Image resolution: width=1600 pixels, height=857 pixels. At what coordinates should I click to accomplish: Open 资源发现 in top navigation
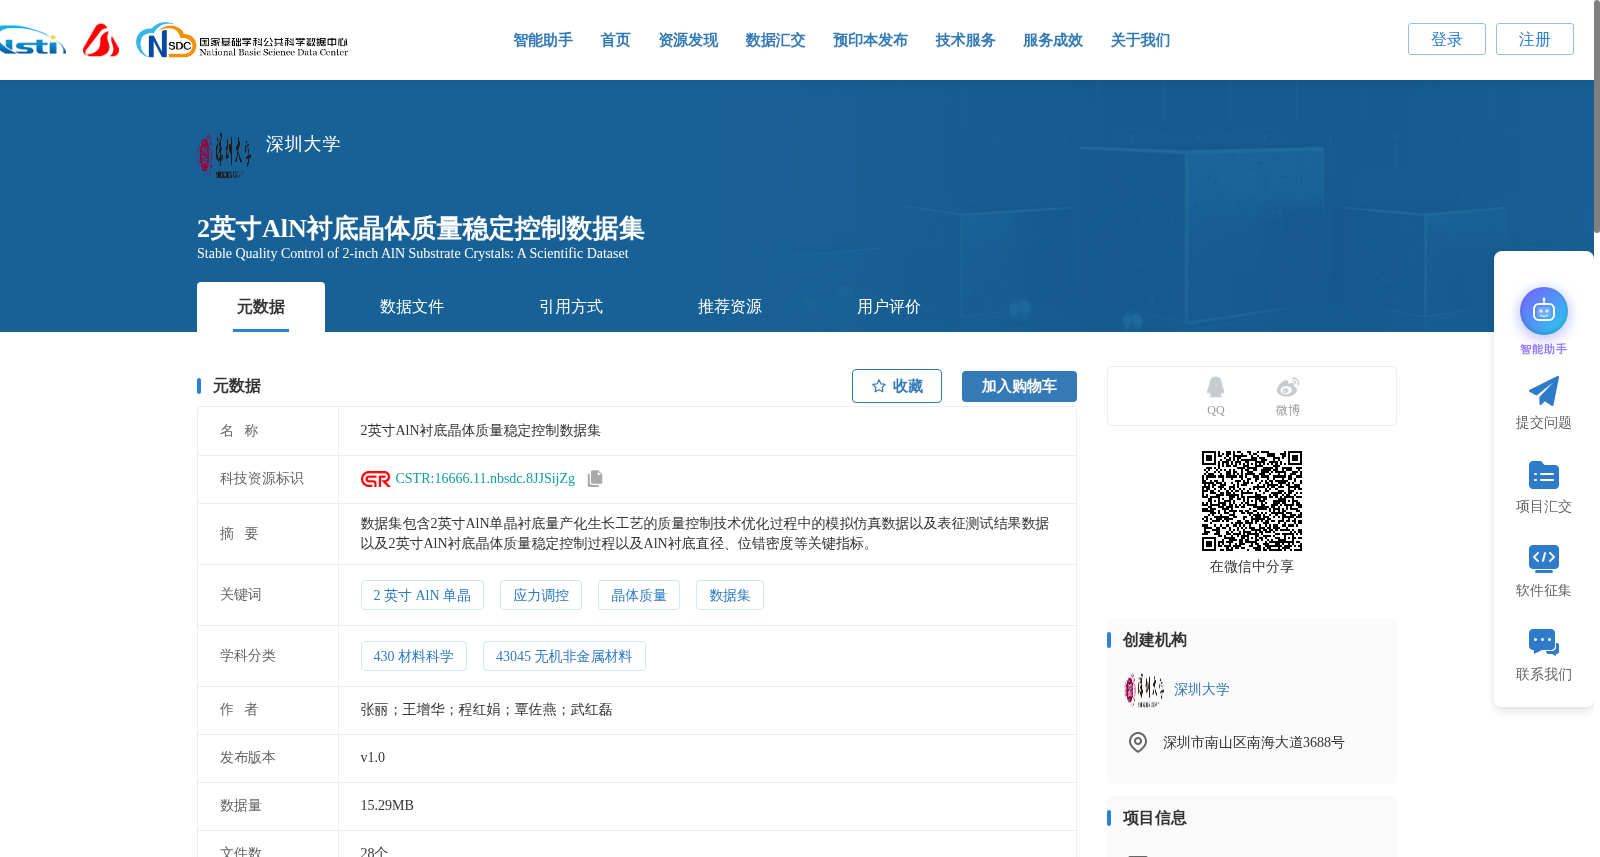pyautogui.click(x=688, y=40)
